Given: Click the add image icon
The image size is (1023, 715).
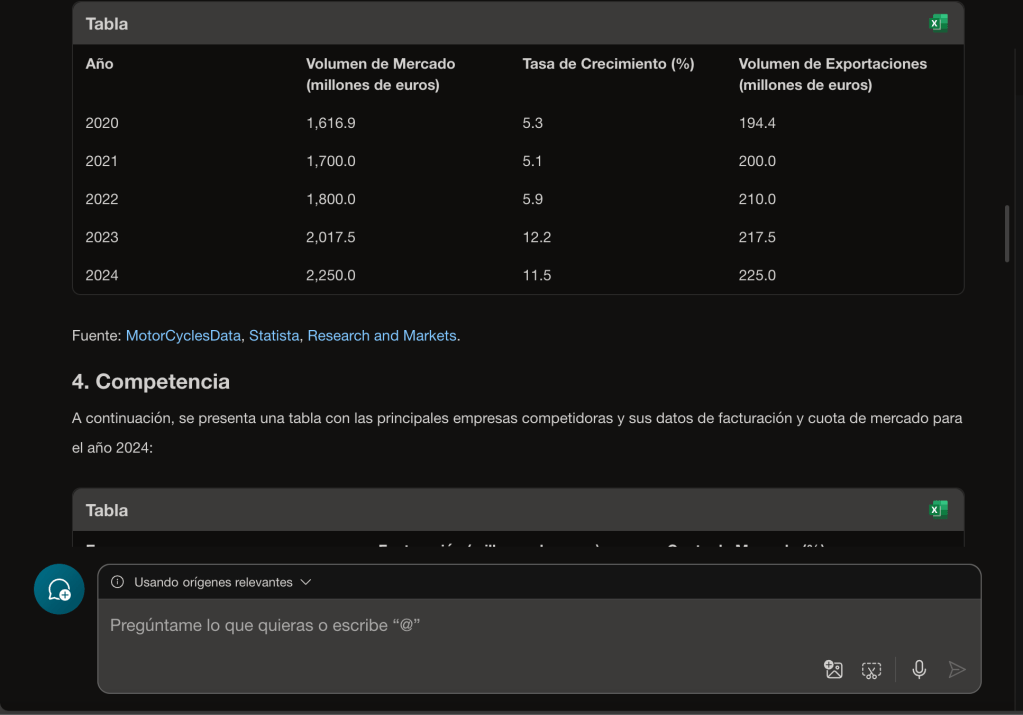Looking at the screenshot, I should 833,670.
